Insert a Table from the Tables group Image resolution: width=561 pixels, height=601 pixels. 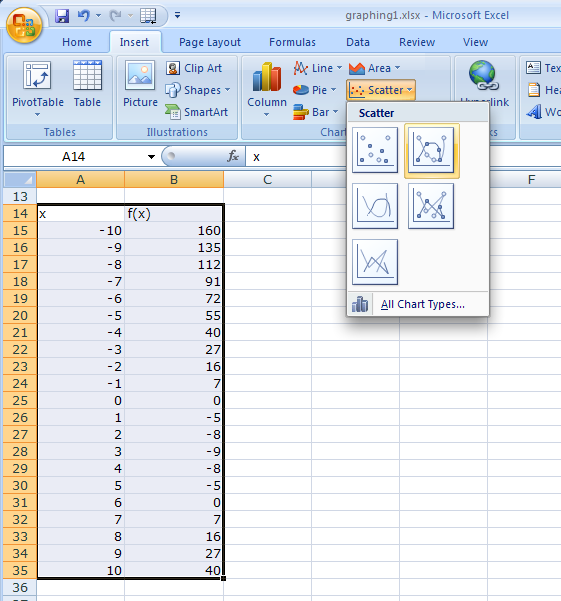pos(87,84)
